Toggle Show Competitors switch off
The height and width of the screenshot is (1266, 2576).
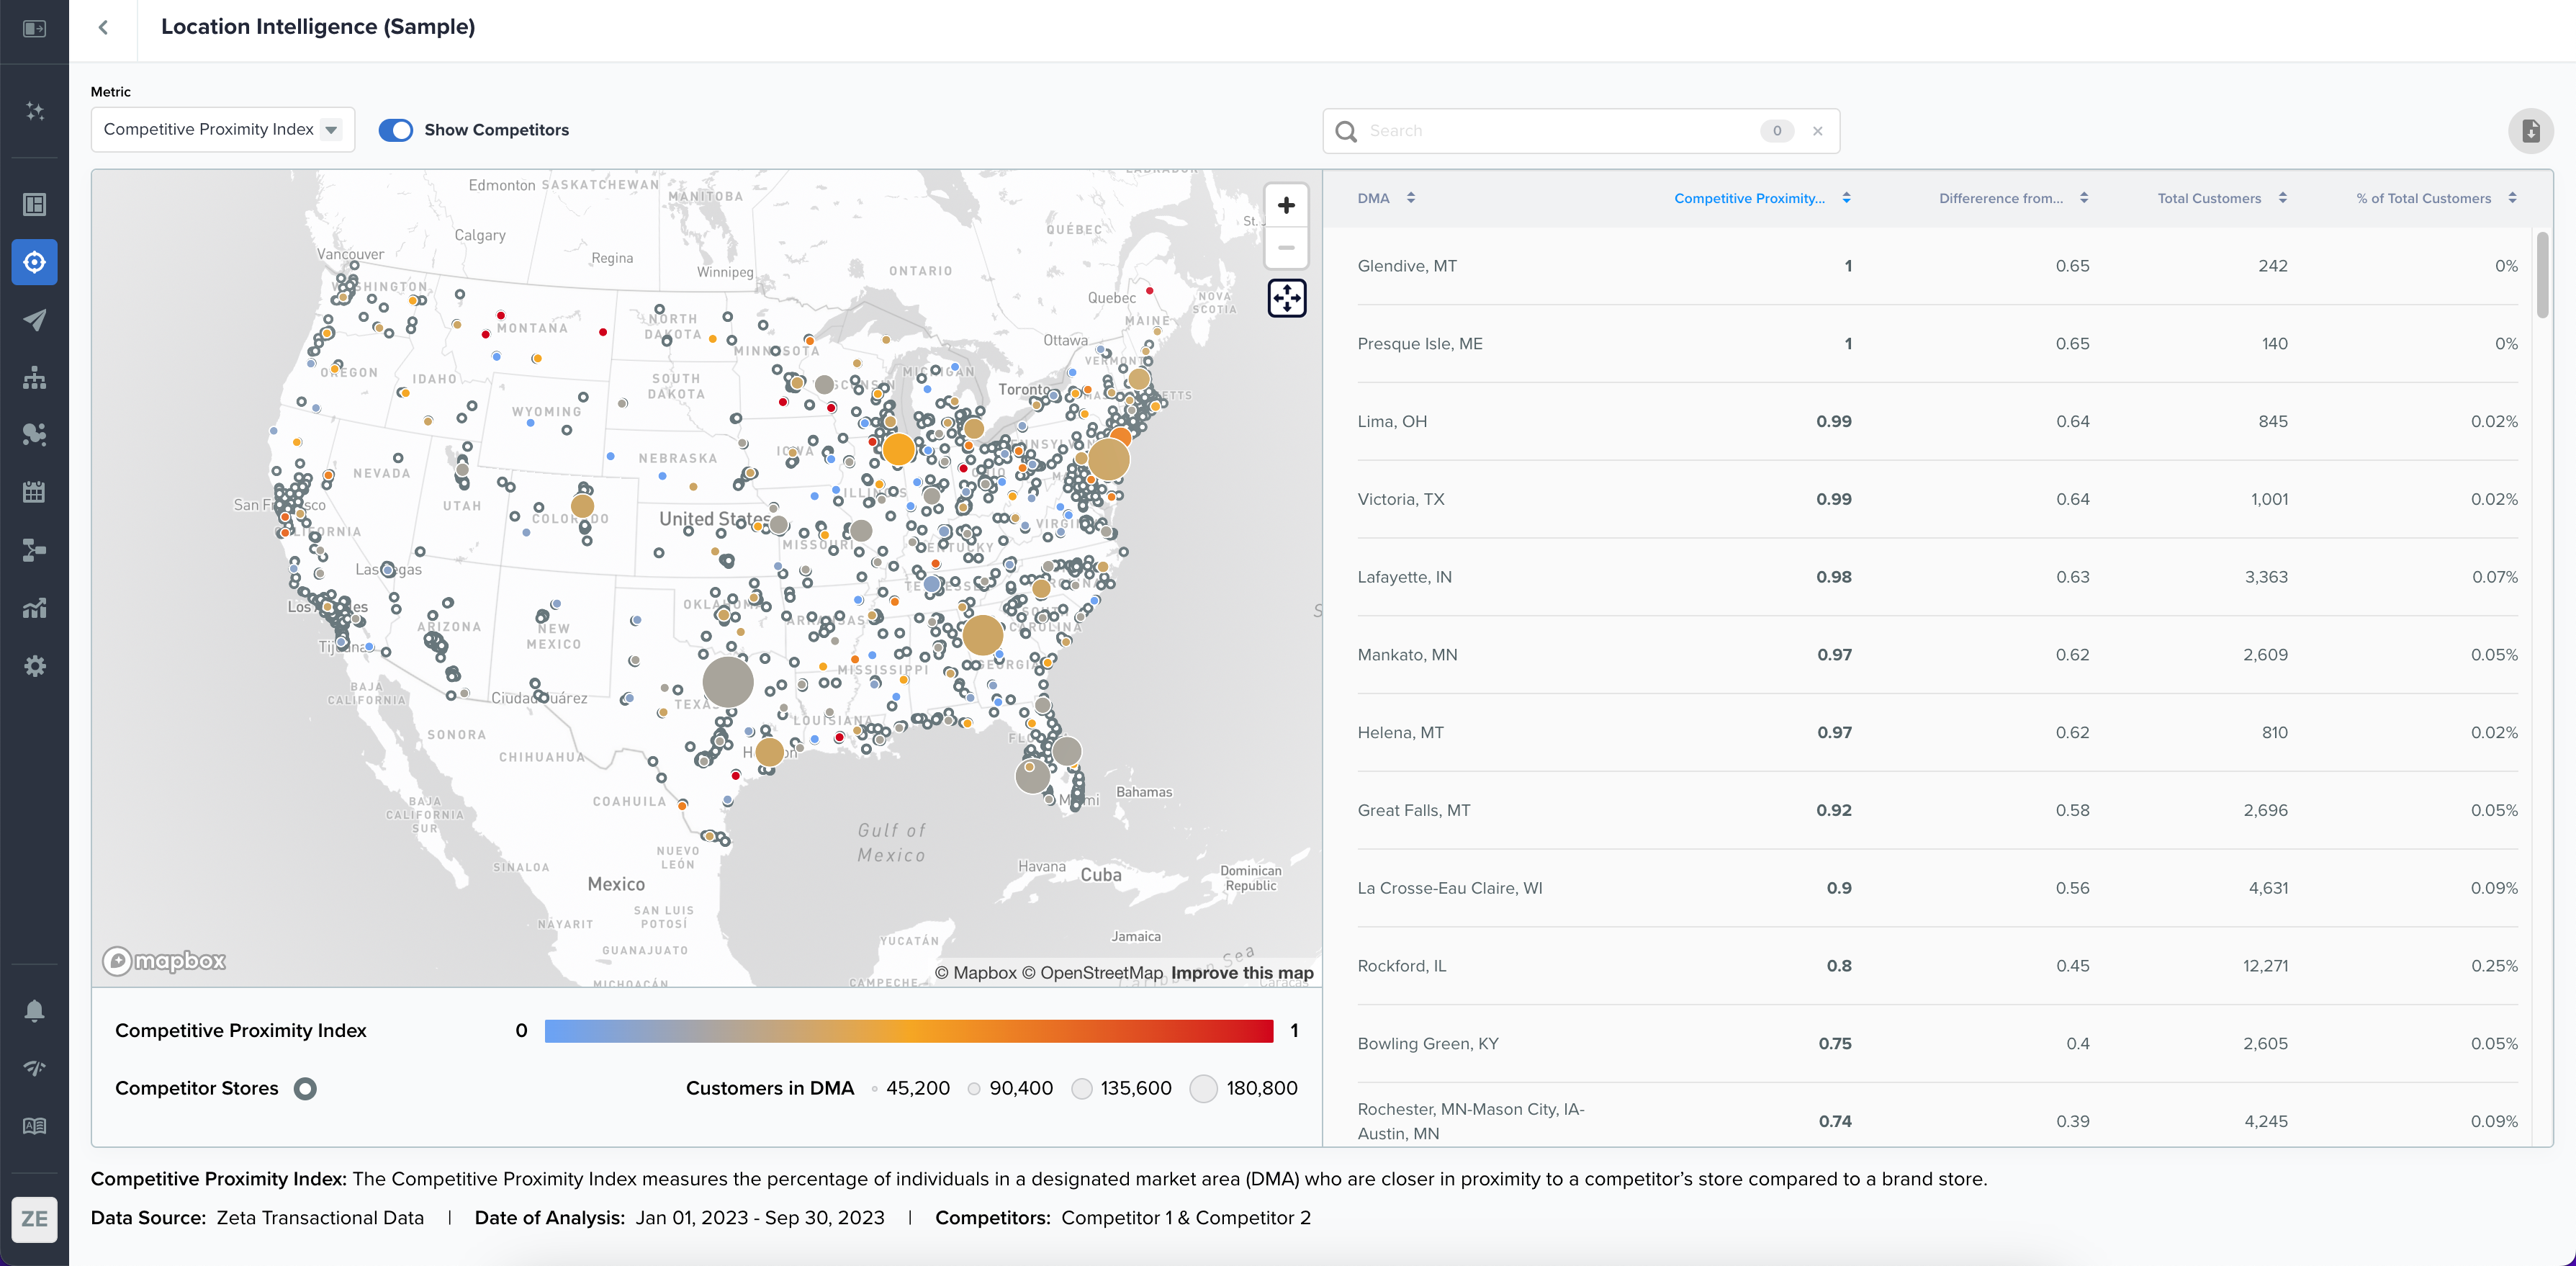(396, 130)
